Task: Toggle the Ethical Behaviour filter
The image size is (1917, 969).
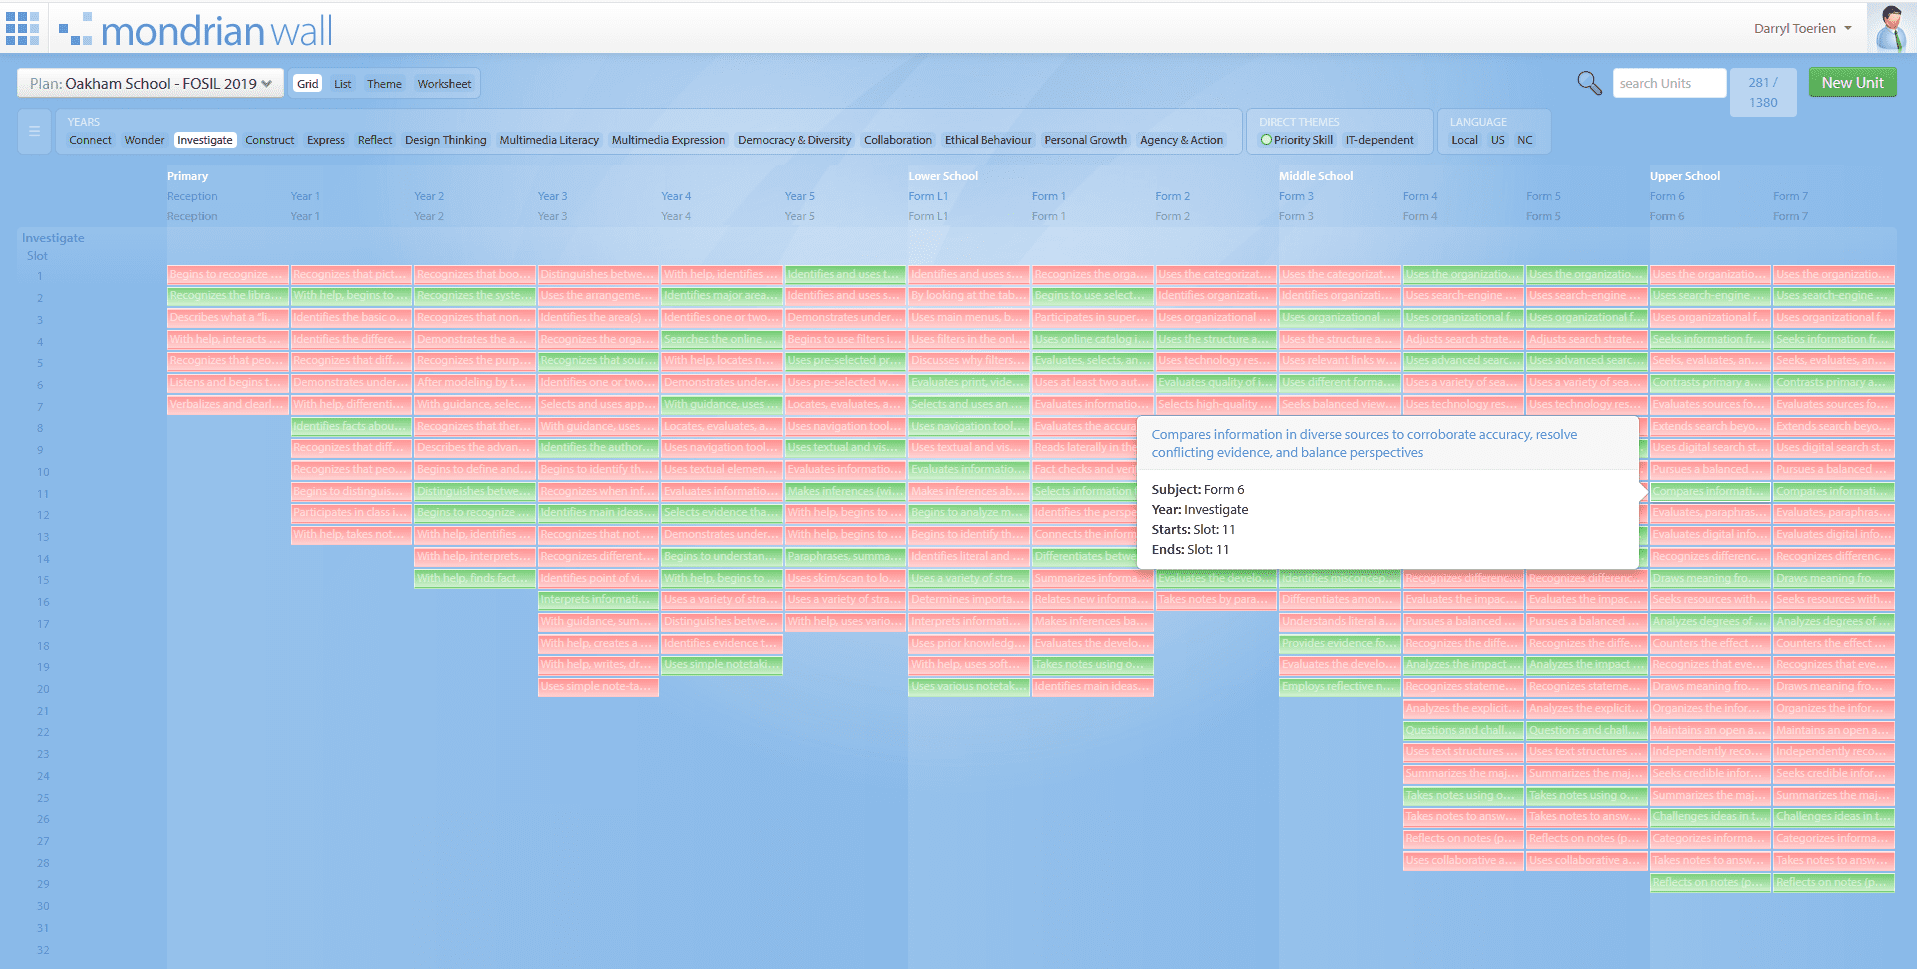Action: [x=988, y=140]
